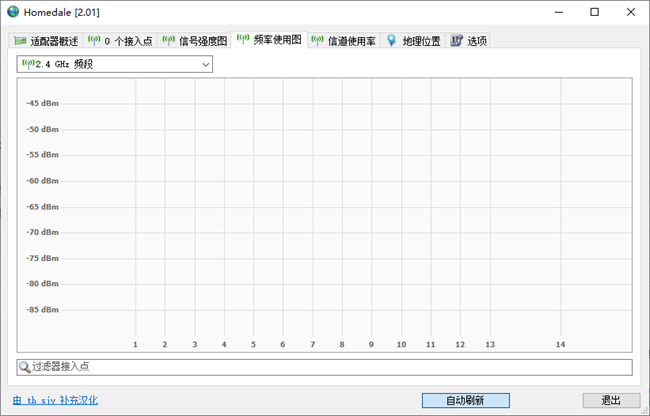This screenshot has width=650, height=416.
Task: Minimize the Homedale window
Action: 559,12
